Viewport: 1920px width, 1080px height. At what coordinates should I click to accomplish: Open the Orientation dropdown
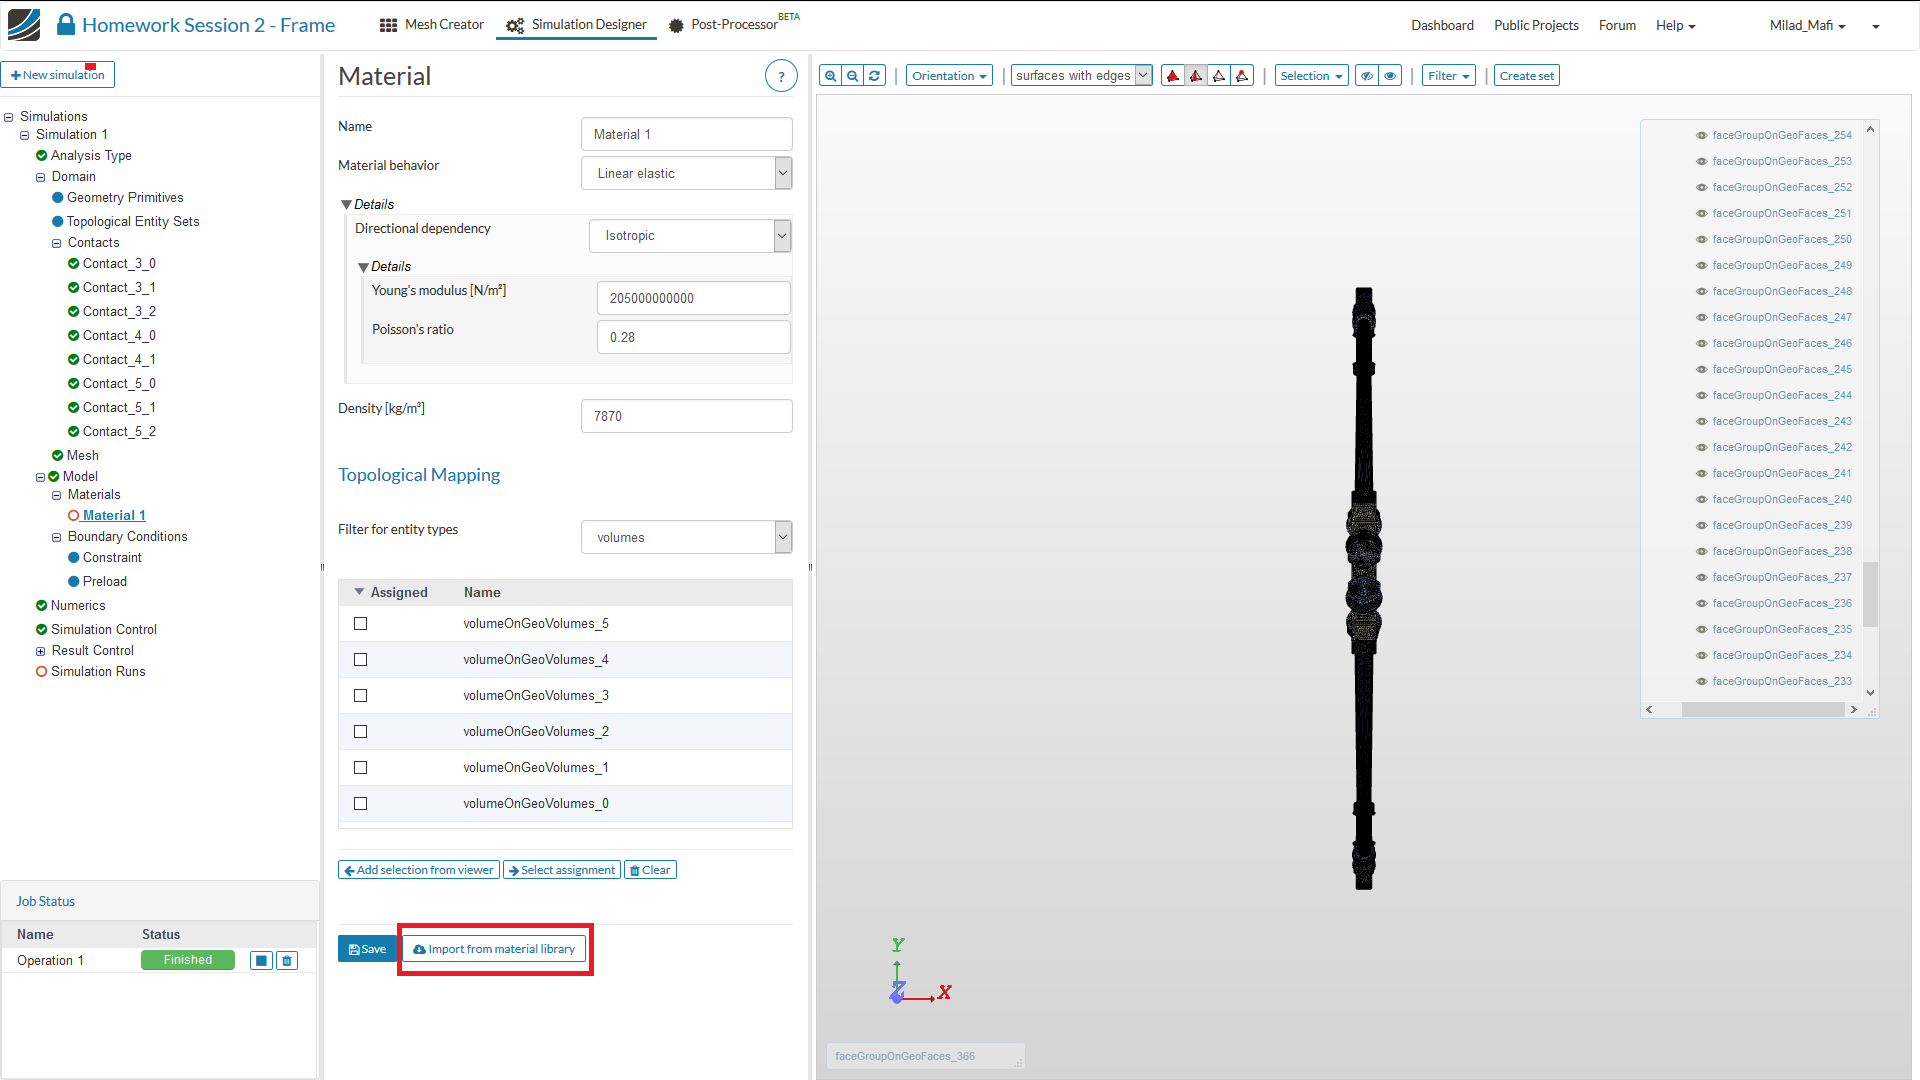(x=948, y=76)
